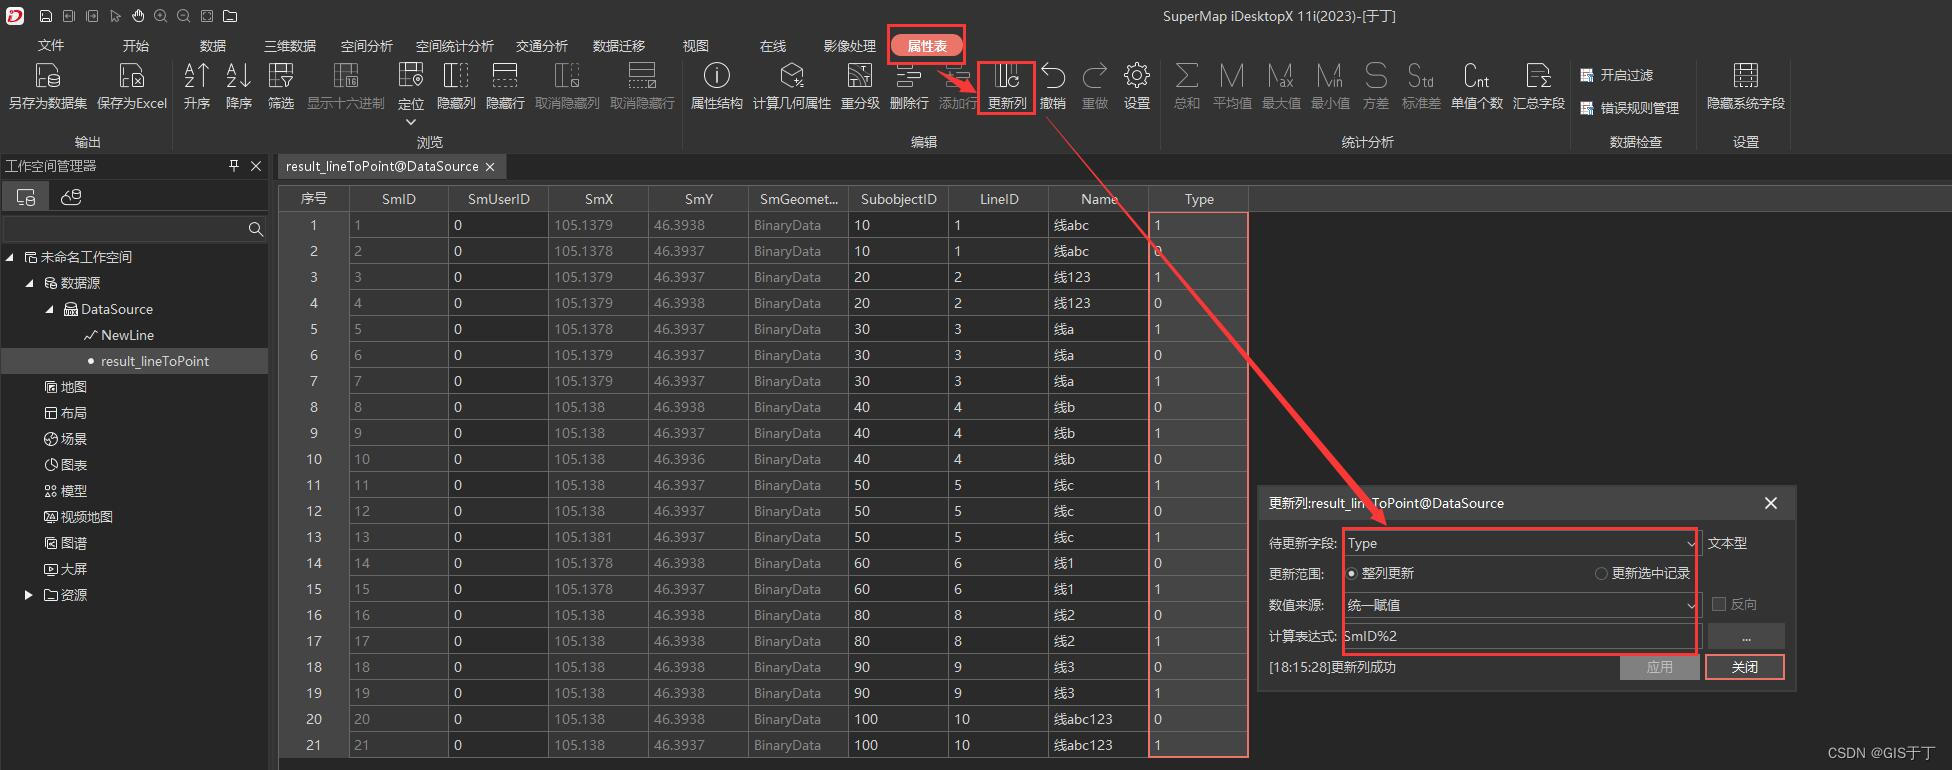Viewport: 1952px width, 770px height.
Task: Switch to the 视图 ribbon tab
Action: click(x=696, y=46)
